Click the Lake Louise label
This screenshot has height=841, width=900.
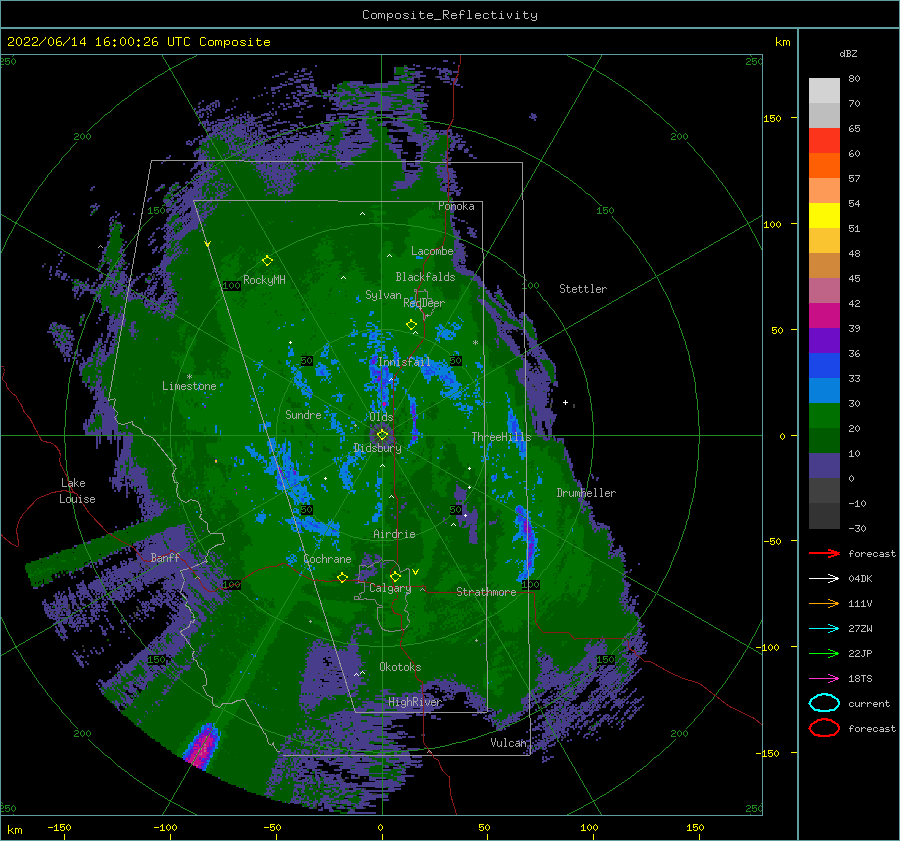77,491
